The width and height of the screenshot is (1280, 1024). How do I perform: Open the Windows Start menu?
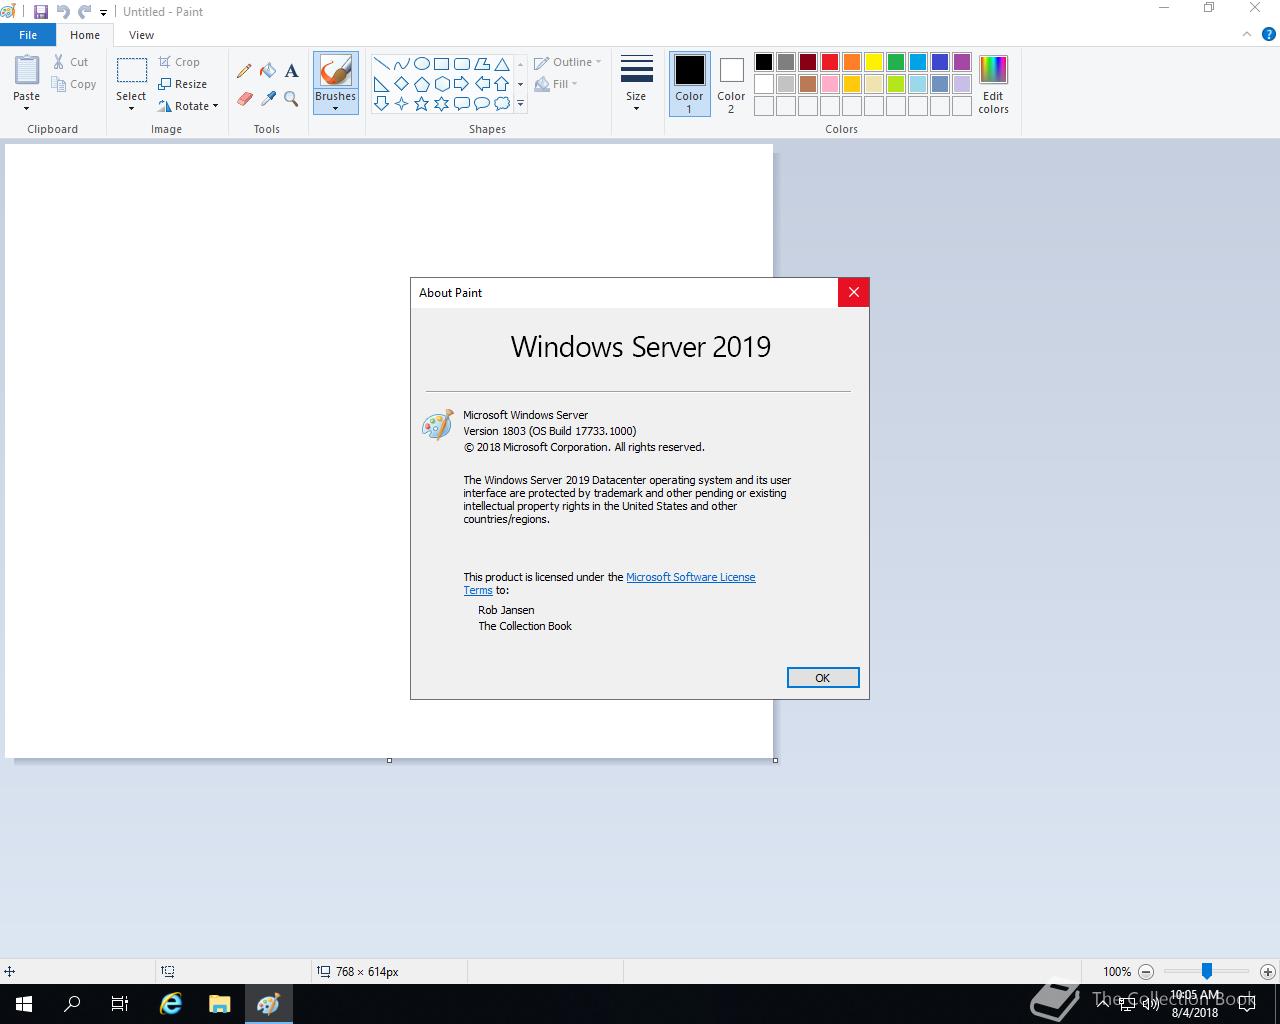(x=24, y=1004)
